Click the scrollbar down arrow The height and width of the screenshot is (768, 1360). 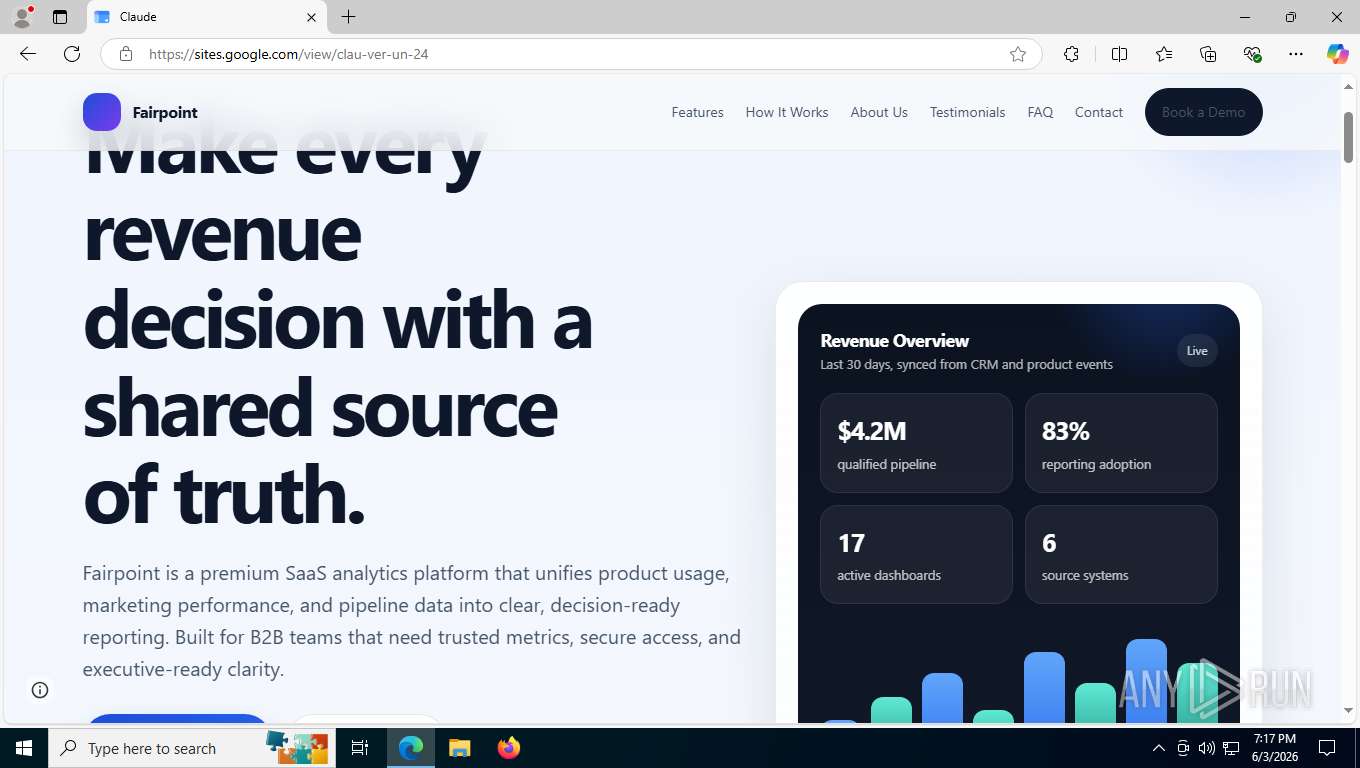coord(1348,710)
